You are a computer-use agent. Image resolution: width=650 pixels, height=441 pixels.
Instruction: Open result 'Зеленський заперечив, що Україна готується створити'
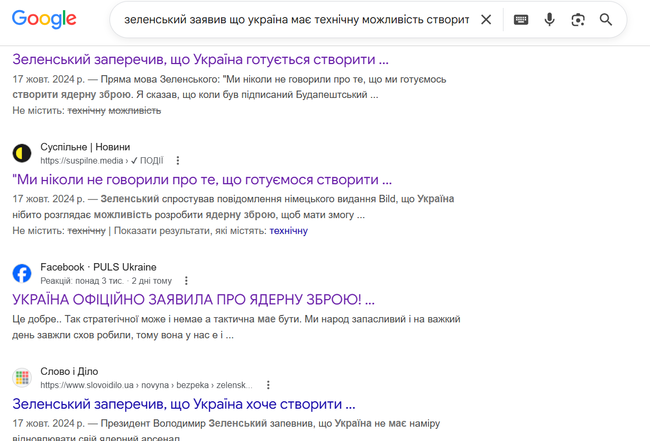pos(200,59)
